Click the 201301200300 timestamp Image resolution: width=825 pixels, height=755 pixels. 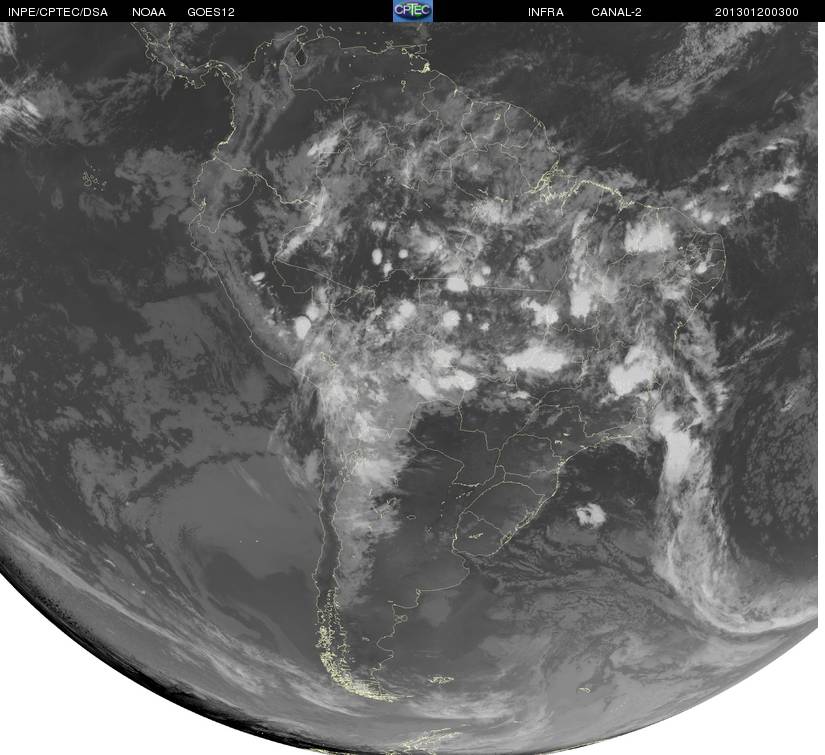point(757,12)
